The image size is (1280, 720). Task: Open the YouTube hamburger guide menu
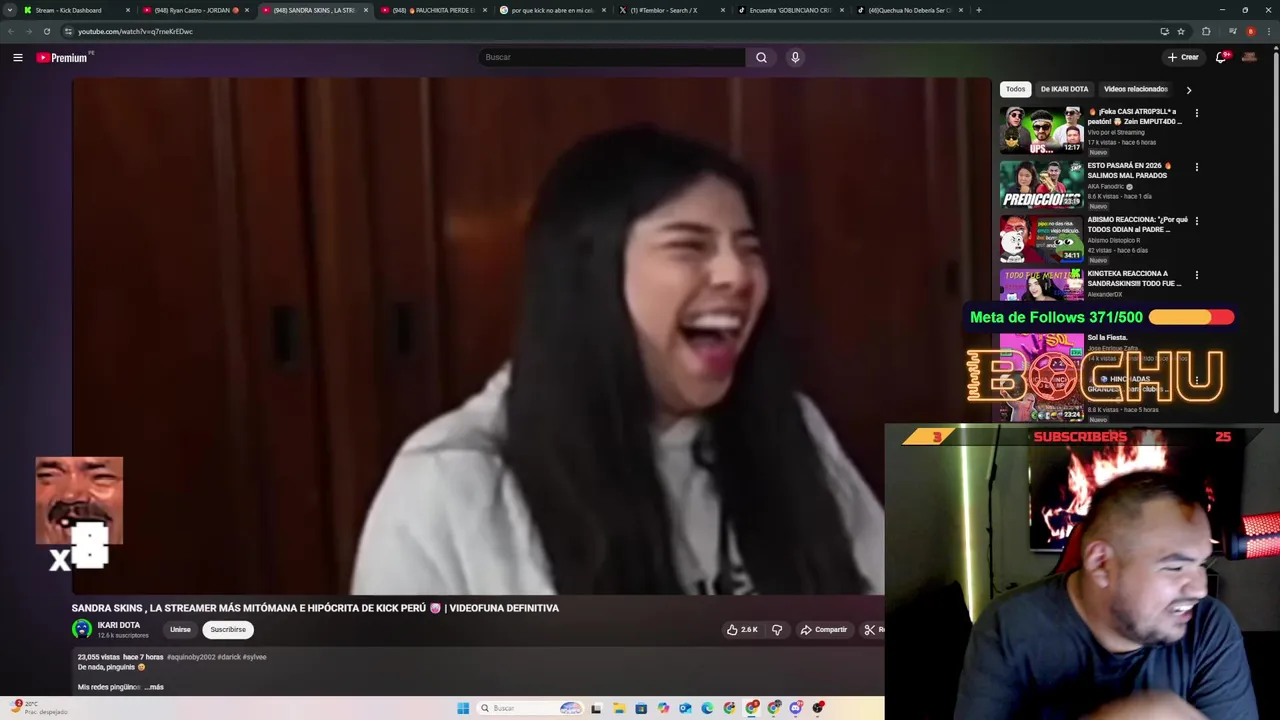coord(17,57)
